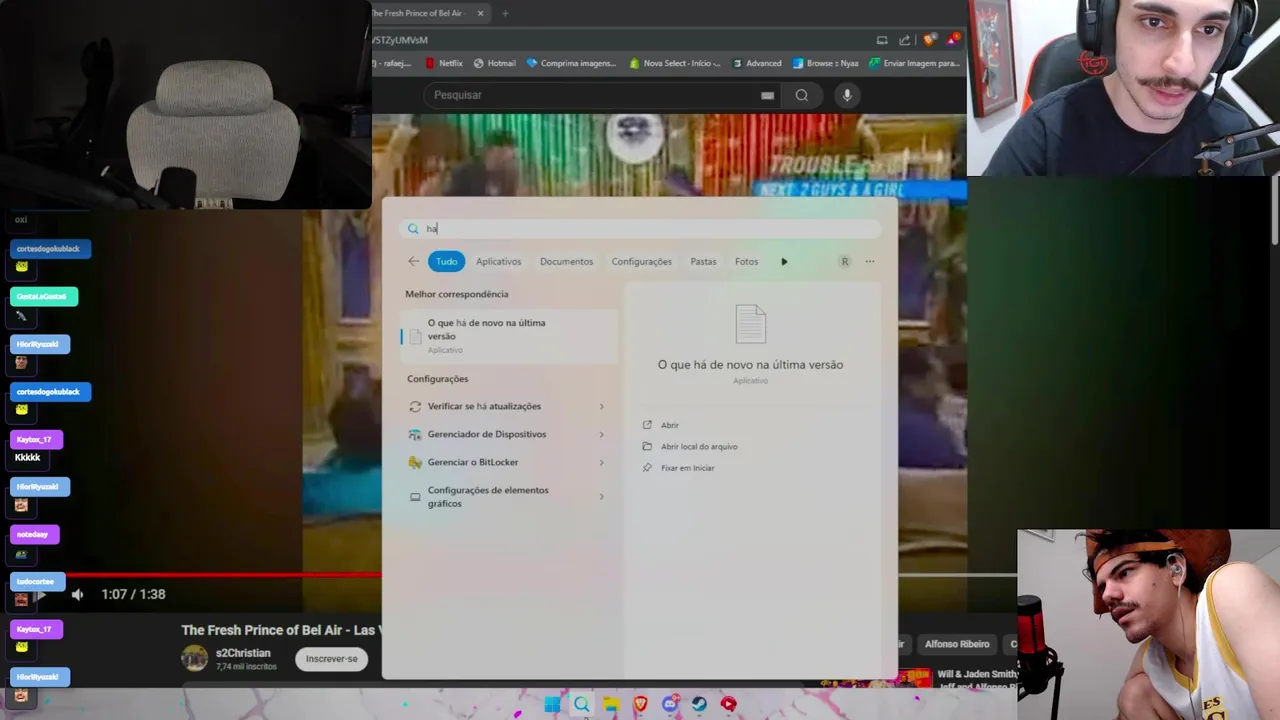Open on-screen keyboard in YouTube search box
Viewport: 1280px width, 720px height.
coord(767,95)
